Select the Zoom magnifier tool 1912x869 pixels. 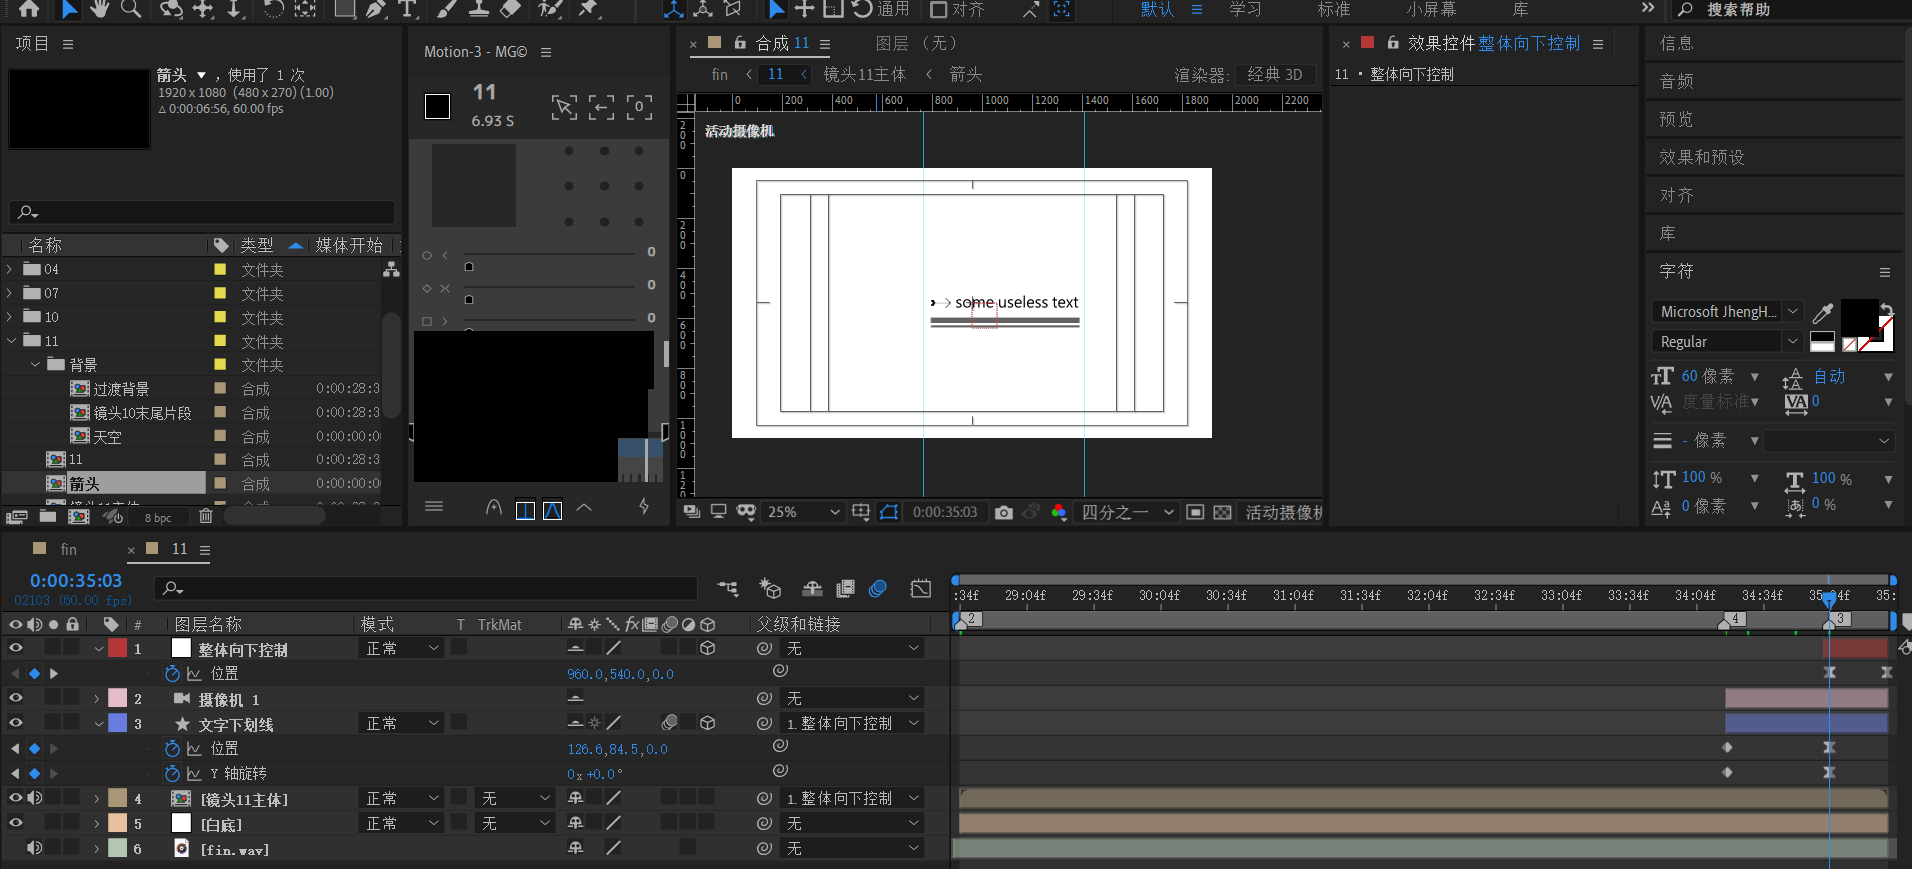coord(131,9)
